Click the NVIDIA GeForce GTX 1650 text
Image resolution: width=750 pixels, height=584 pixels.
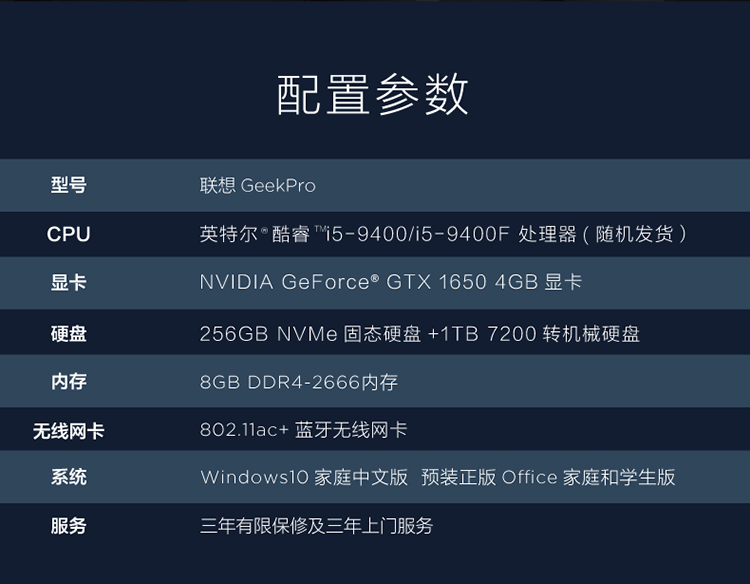tap(343, 282)
